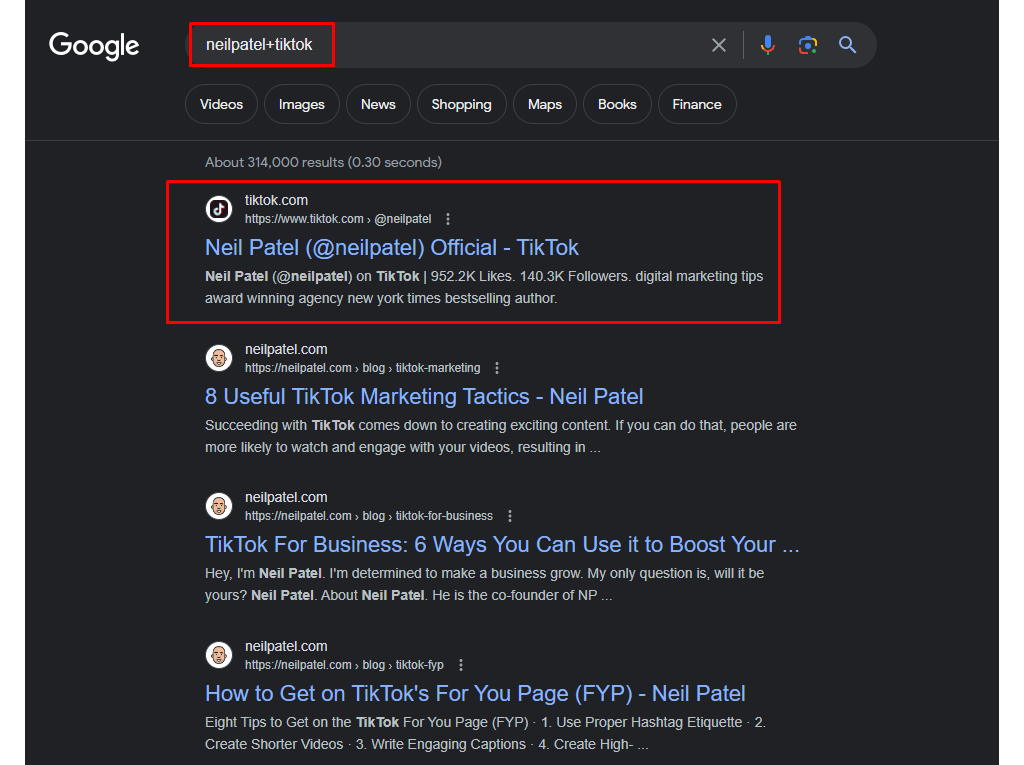Click snippet starting Succeeding with TikTok
Viewport: 1024px width, 765px height.
point(501,436)
